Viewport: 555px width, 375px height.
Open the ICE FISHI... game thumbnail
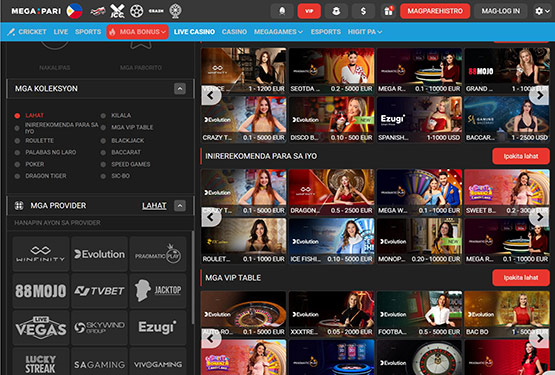(x=331, y=241)
